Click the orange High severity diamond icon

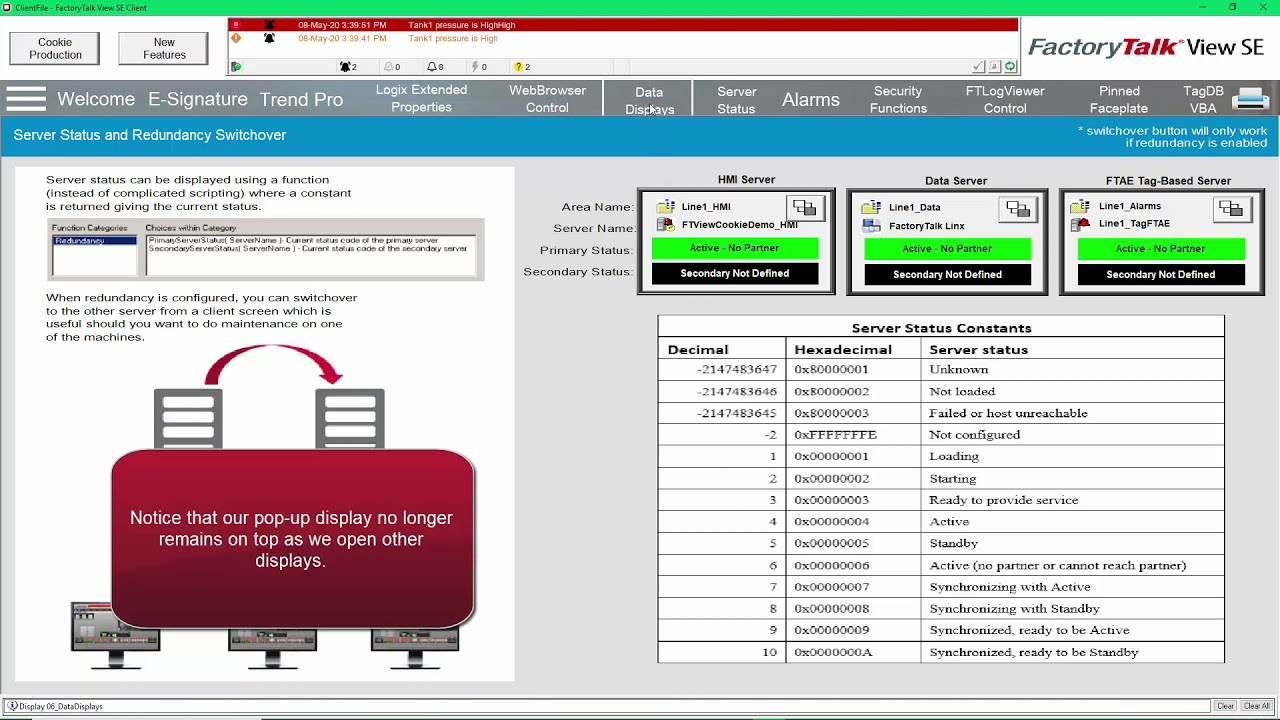coord(236,38)
